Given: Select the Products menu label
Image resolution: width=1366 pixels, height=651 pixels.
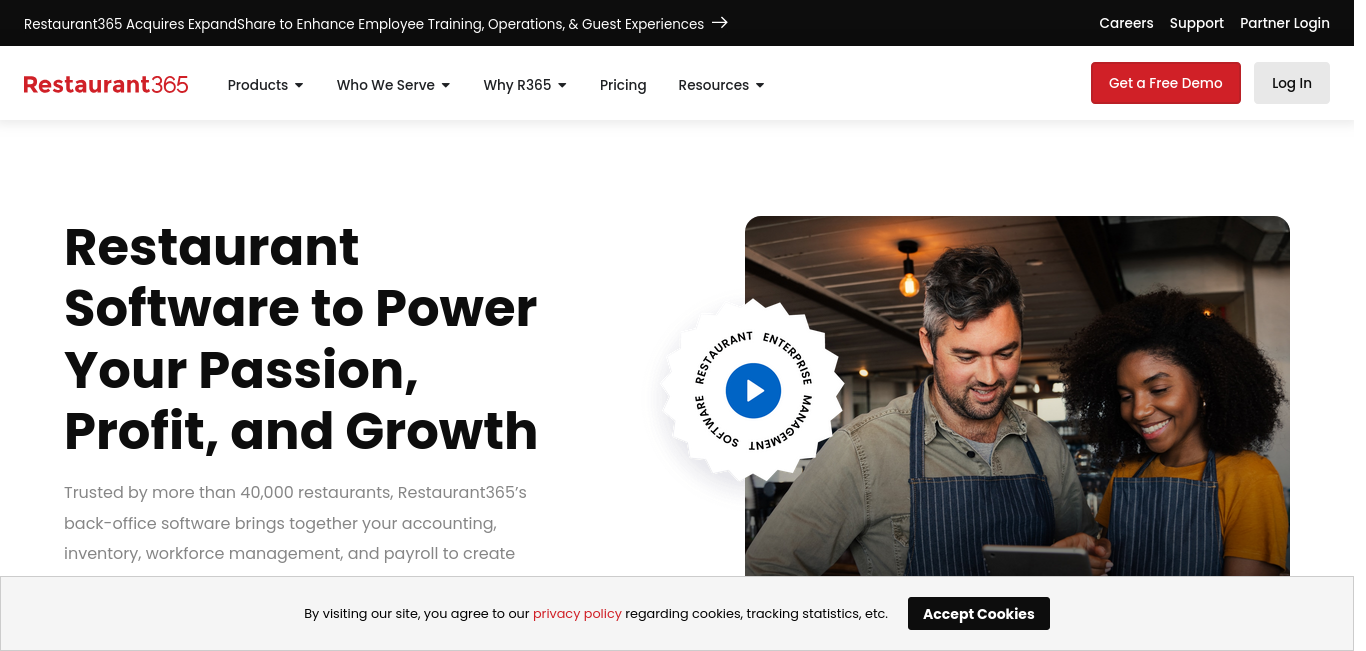Looking at the screenshot, I should (258, 85).
